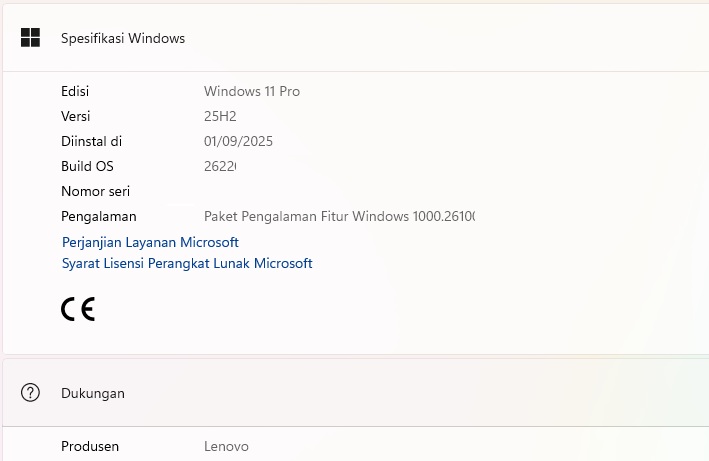Image resolution: width=709 pixels, height=461 pixels.
Task: Click the Produsen label
Action: [92, 446]
